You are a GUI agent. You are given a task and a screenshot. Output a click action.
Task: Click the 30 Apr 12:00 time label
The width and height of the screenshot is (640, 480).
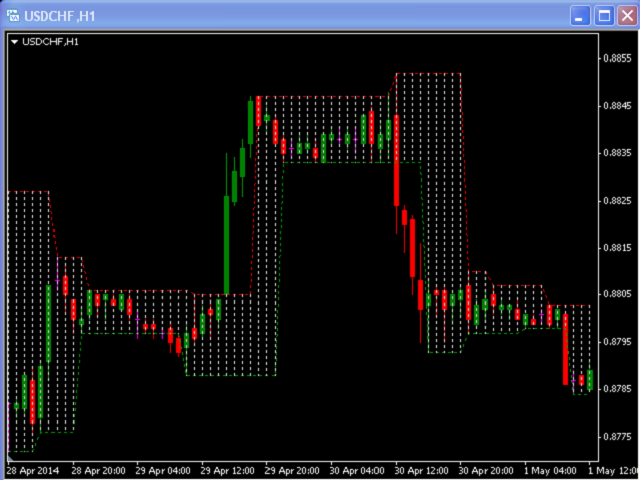point(421,471)
